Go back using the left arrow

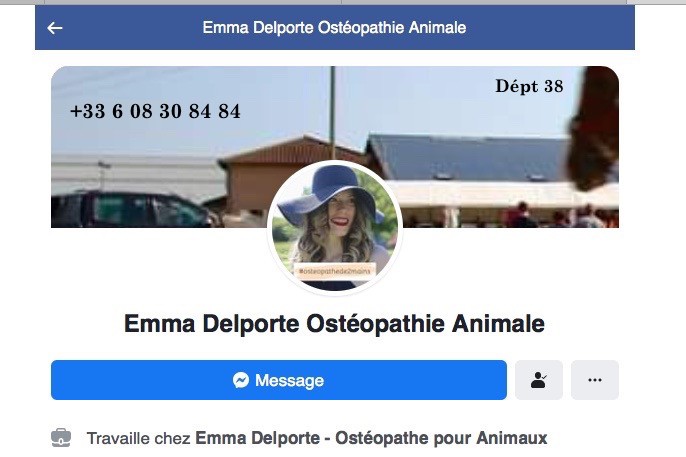click(x=55, y=28)
